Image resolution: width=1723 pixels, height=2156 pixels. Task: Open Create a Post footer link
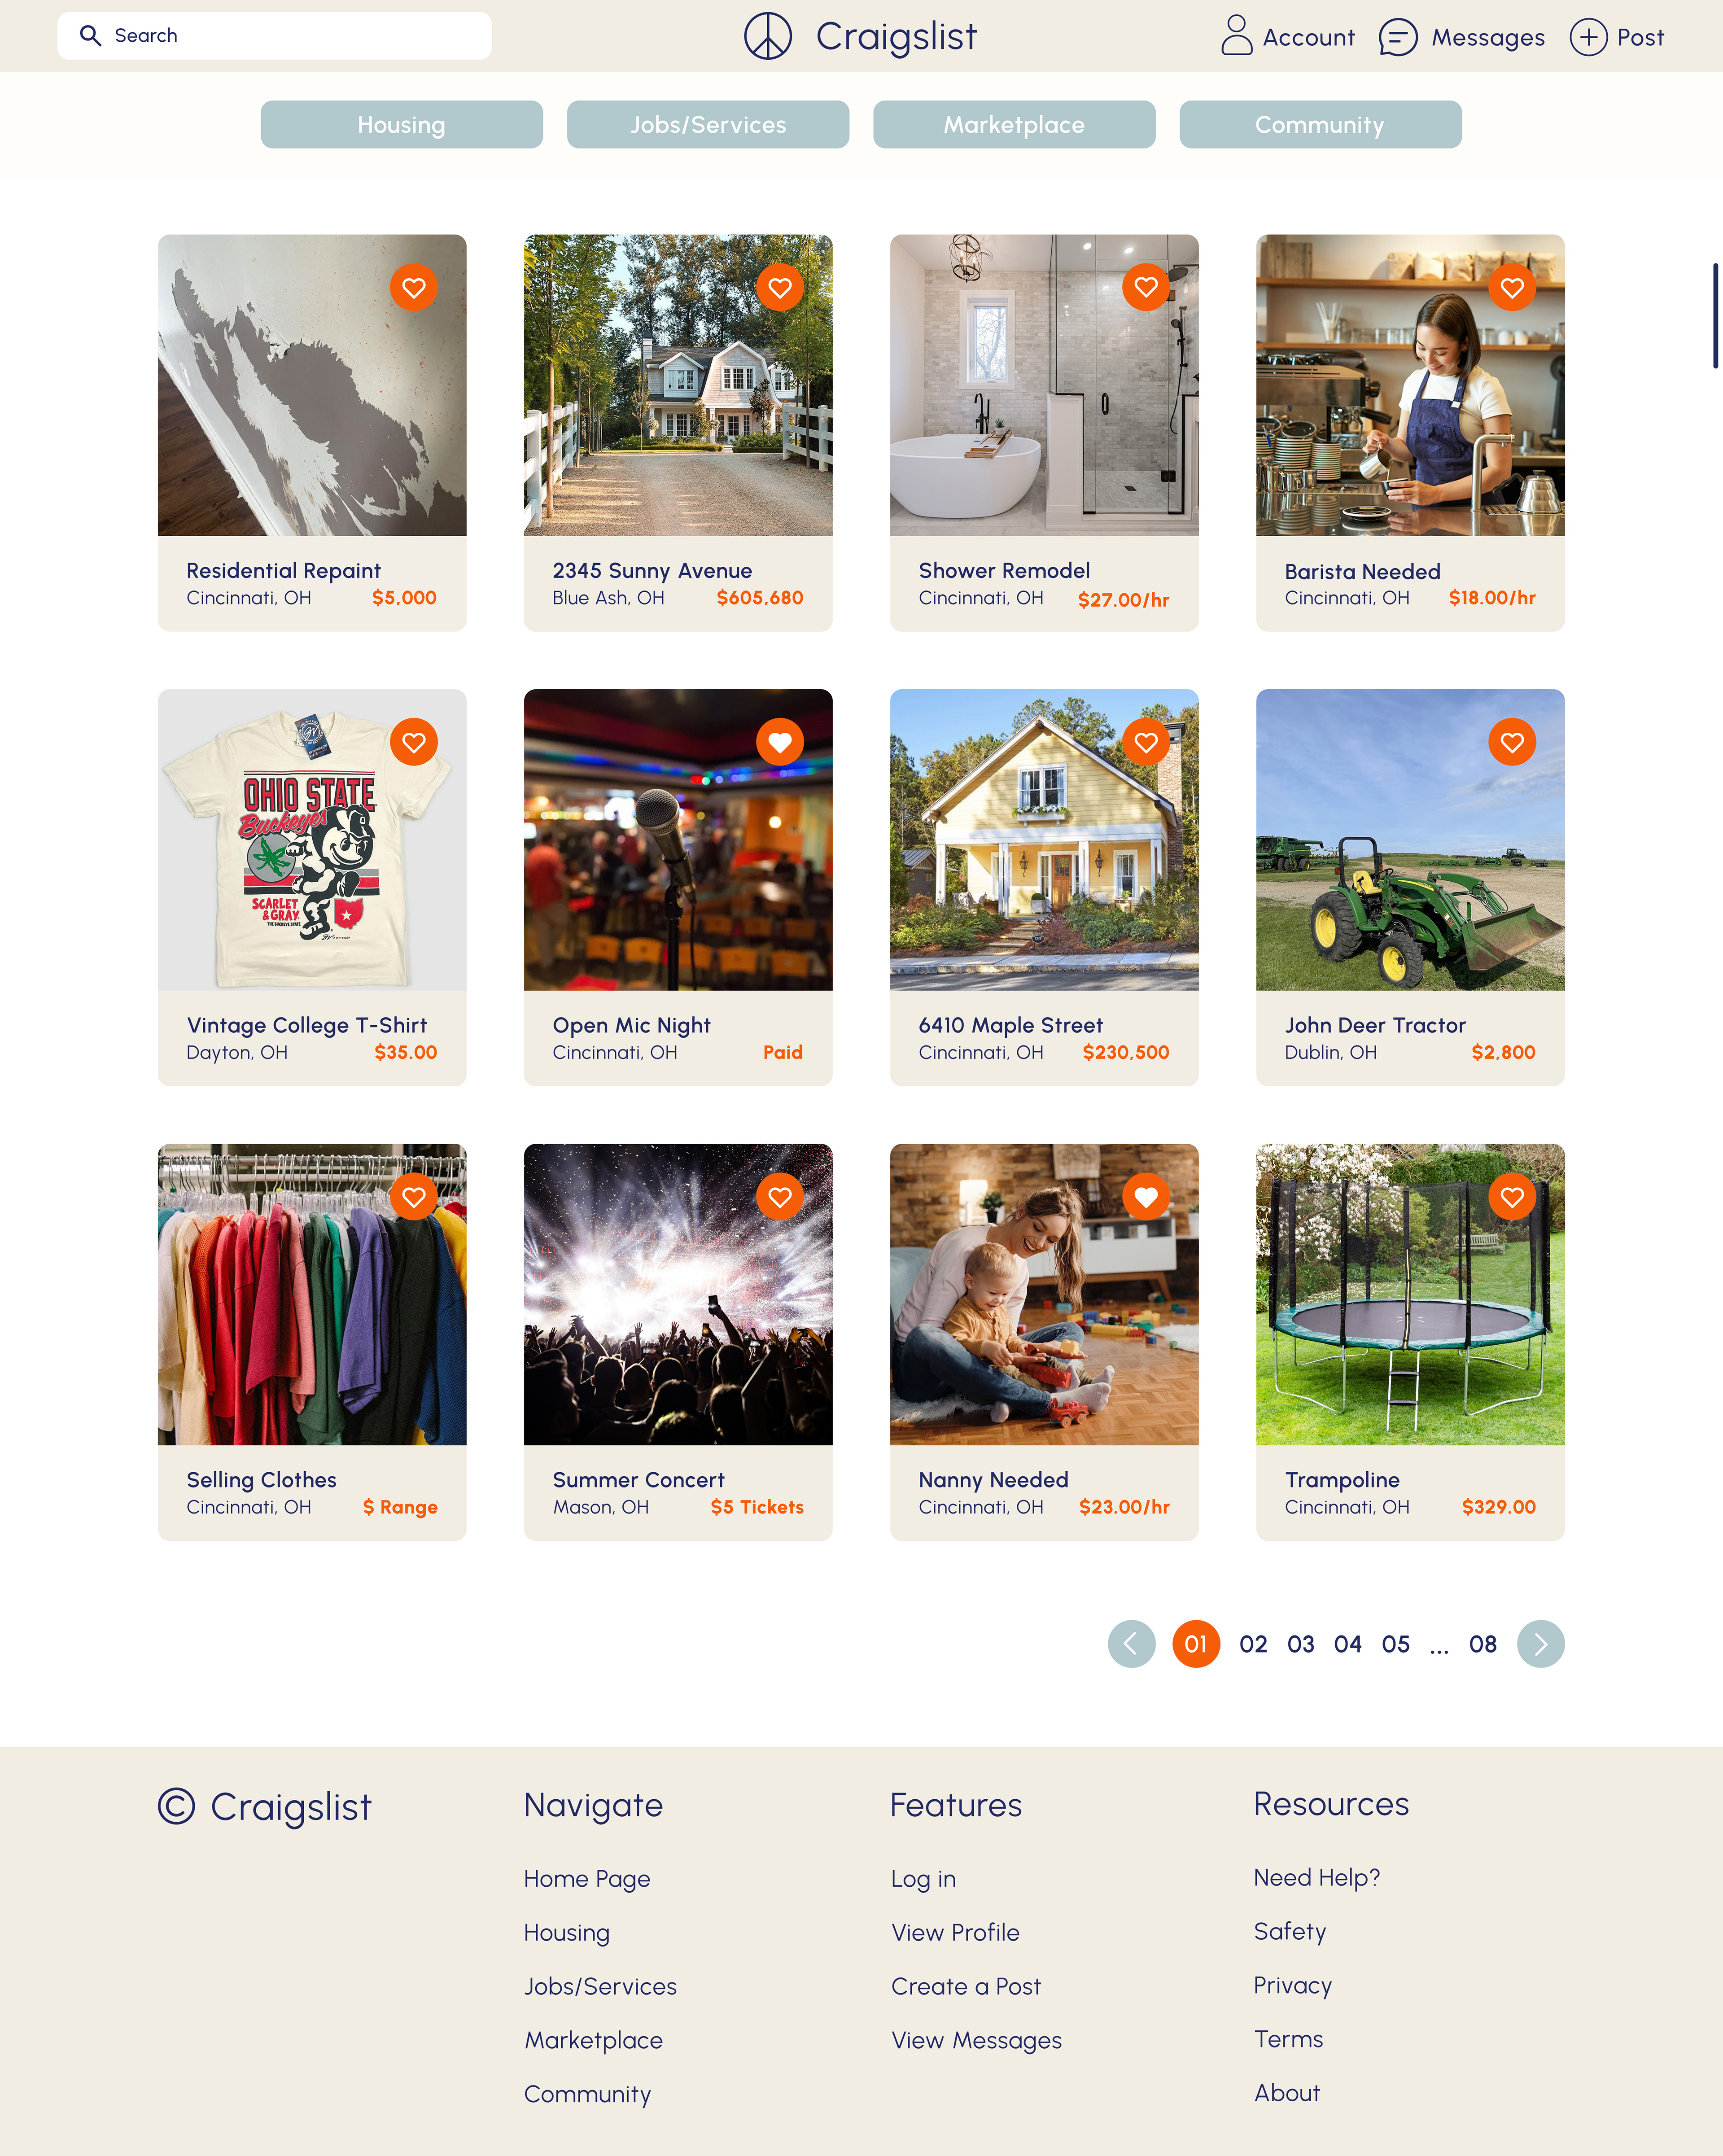coord(966,1987)
